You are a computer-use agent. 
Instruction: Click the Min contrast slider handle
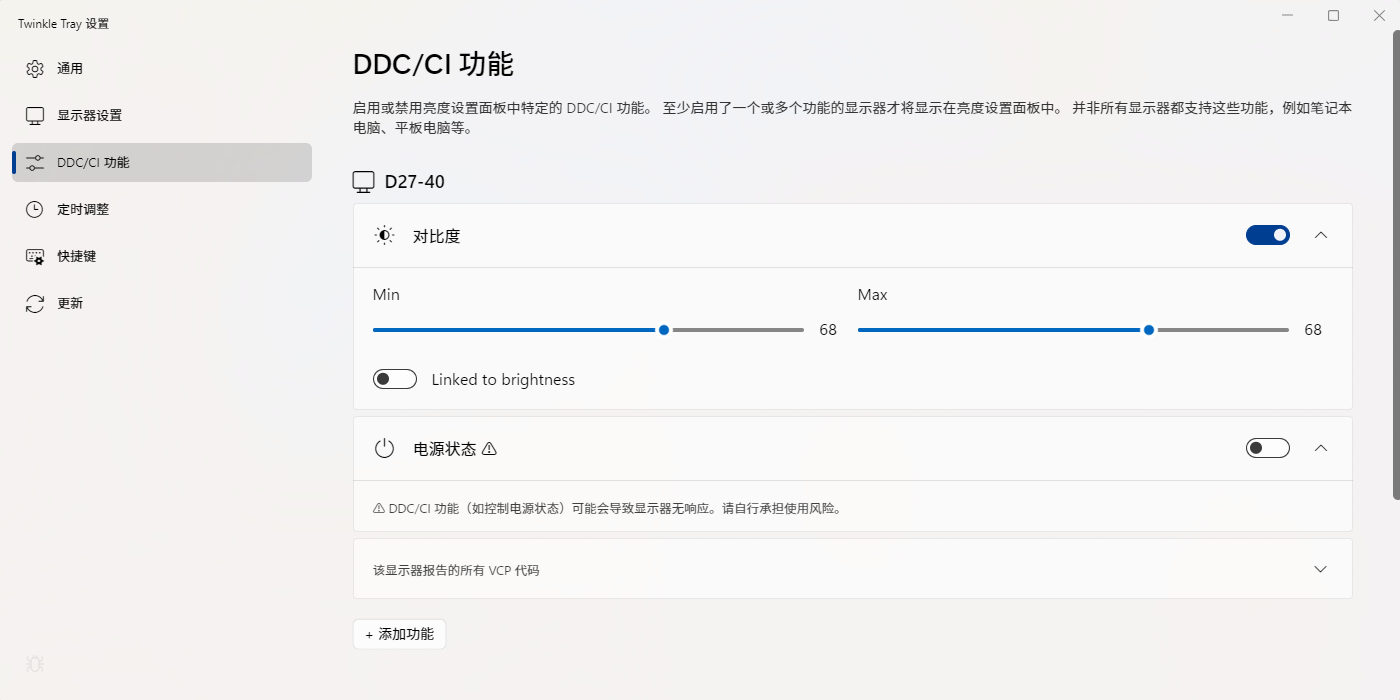click(664, 330)
